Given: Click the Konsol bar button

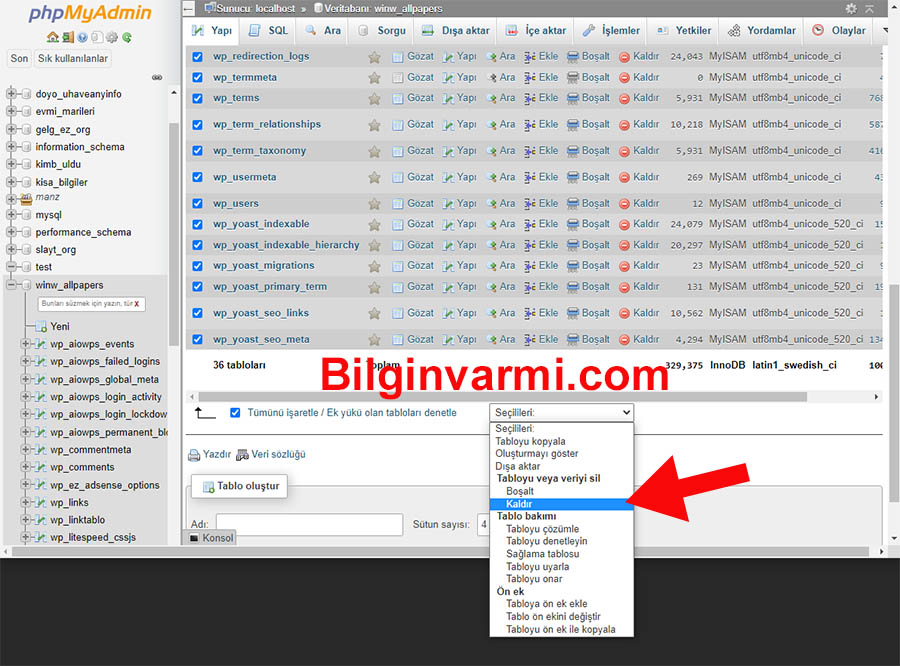Looking at the screenshot, I should [x=211, y=538].
